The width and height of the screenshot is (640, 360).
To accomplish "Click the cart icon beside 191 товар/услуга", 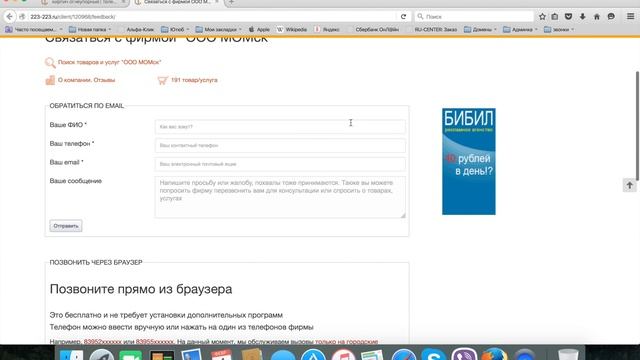I will (162, 80).
